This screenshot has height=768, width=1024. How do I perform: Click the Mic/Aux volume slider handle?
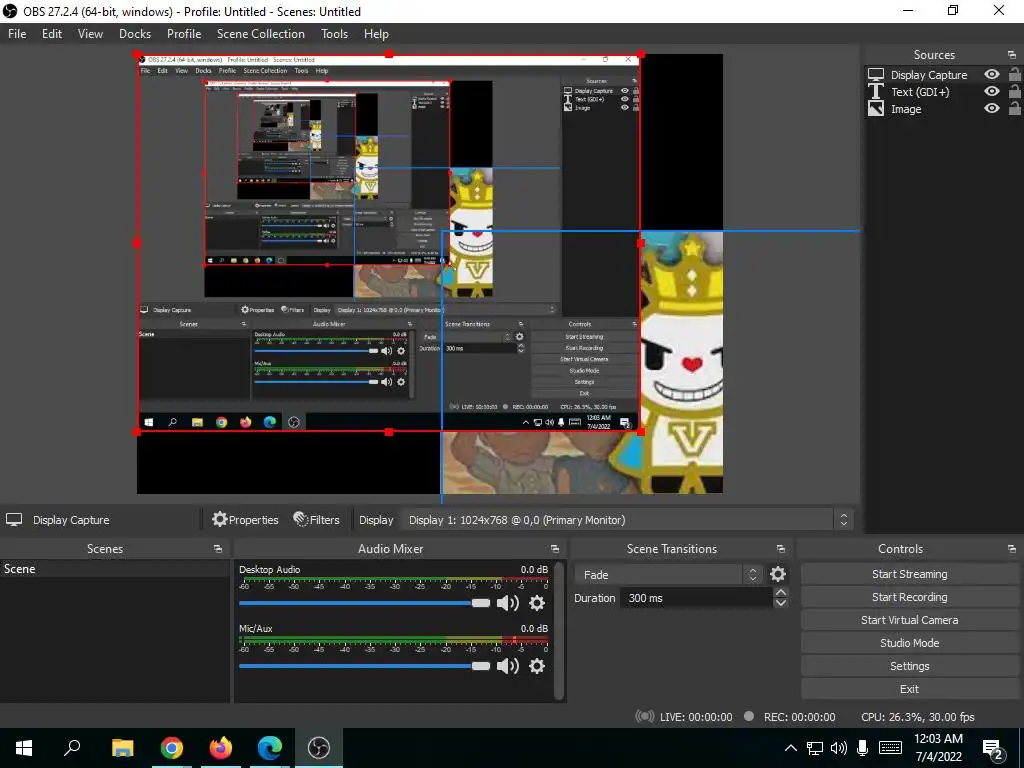pos(481,665)
